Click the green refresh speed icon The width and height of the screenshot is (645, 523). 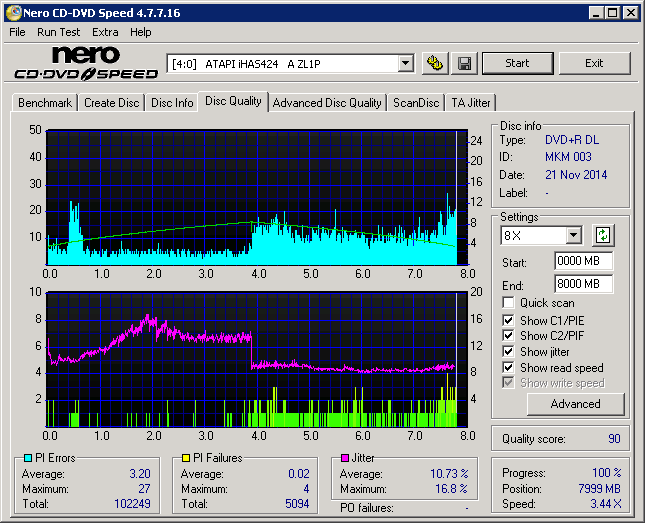click(602, 236)
